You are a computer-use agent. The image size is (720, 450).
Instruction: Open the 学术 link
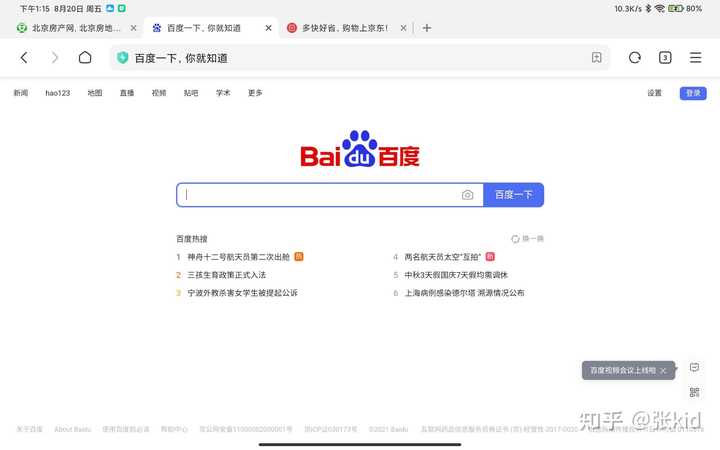pos(223,93)
